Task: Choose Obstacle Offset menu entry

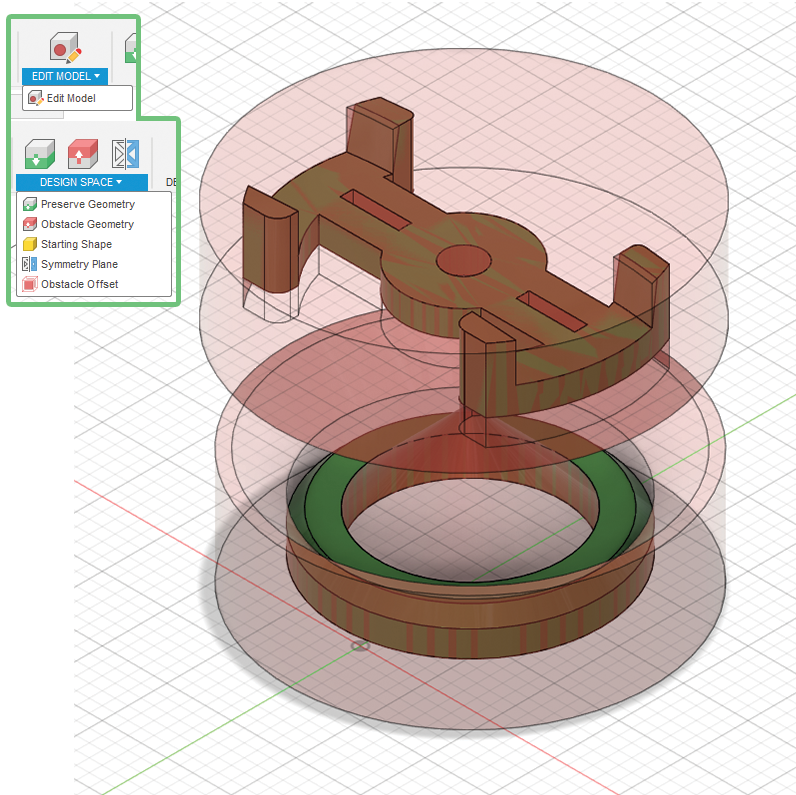Action: point(94,284)
